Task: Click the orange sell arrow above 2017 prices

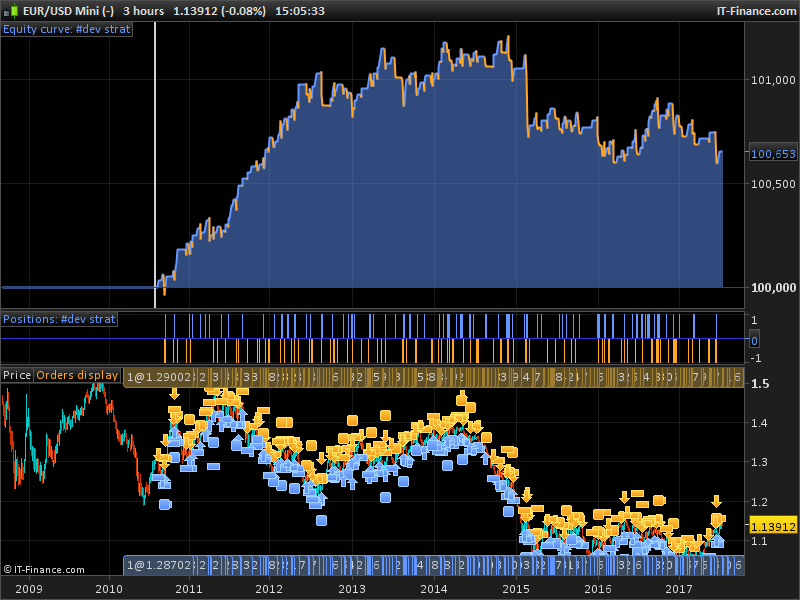Action: pos(716,501)
